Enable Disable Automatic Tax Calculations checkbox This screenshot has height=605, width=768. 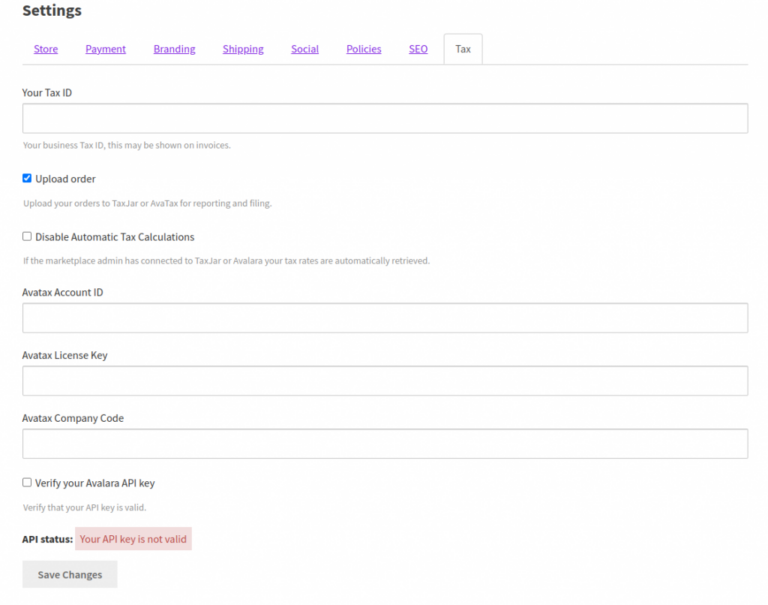pyautogui.click(x=27, y=237)
